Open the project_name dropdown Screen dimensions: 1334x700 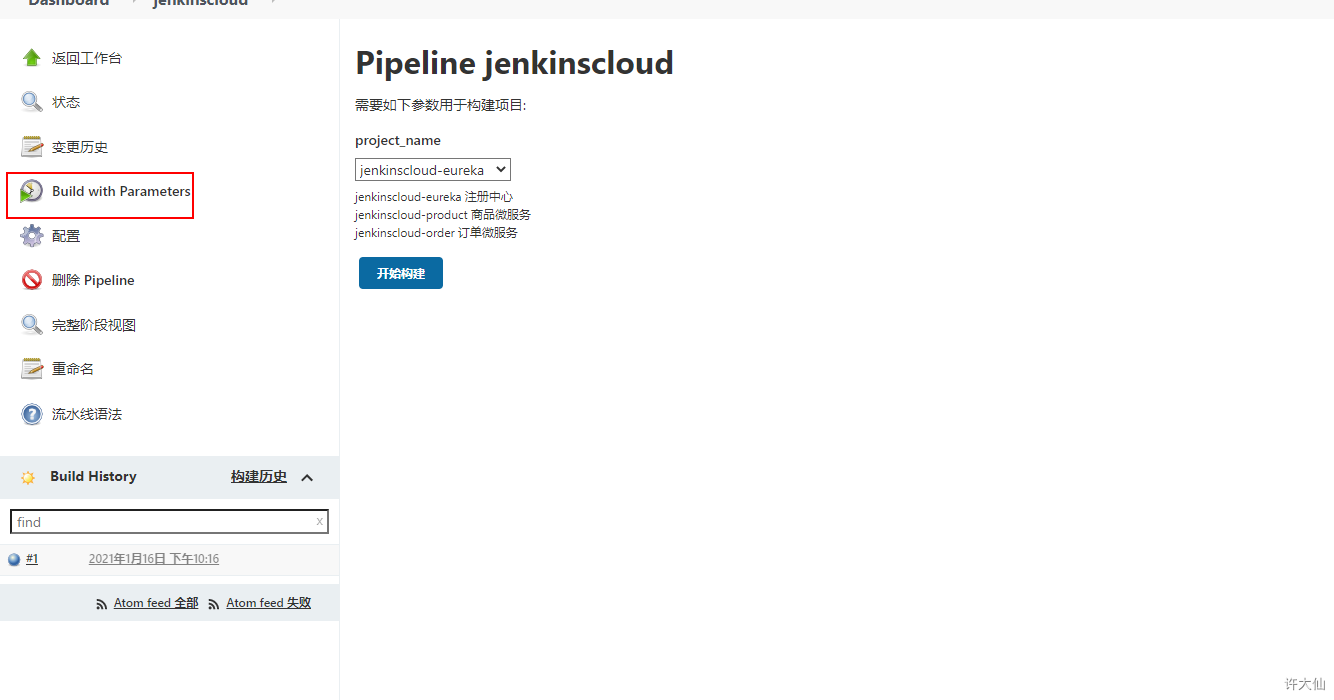[432, 170]
